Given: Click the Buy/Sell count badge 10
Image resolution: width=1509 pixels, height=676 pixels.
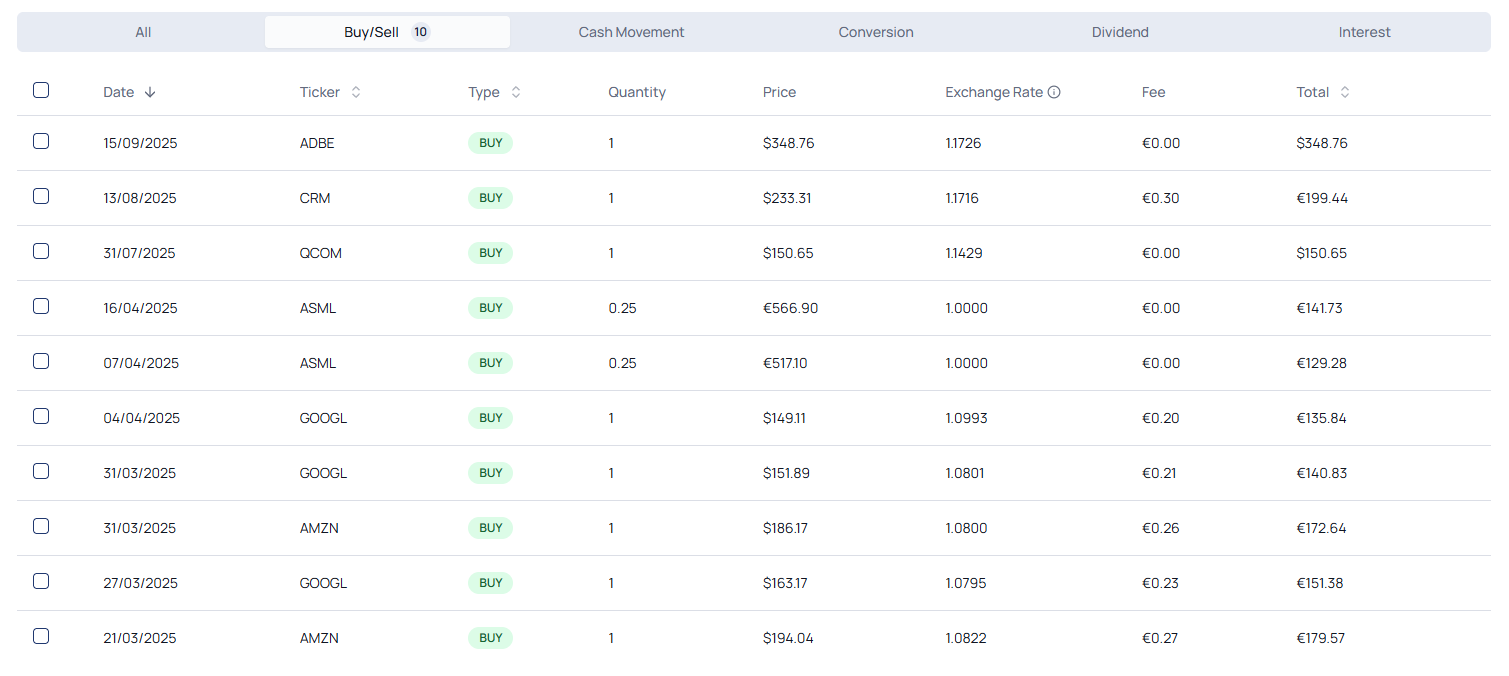Looking at the screenshot, I should pos(421,32).
